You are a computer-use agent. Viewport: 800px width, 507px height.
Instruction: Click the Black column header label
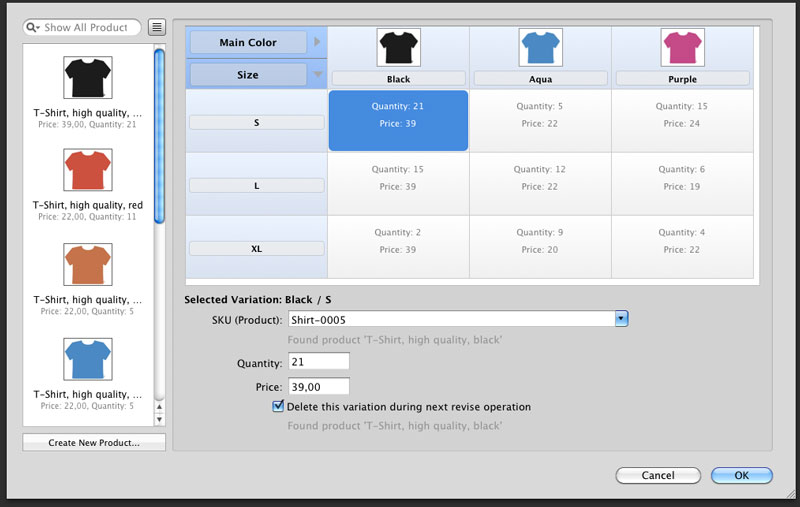click(x=398, y=79)
